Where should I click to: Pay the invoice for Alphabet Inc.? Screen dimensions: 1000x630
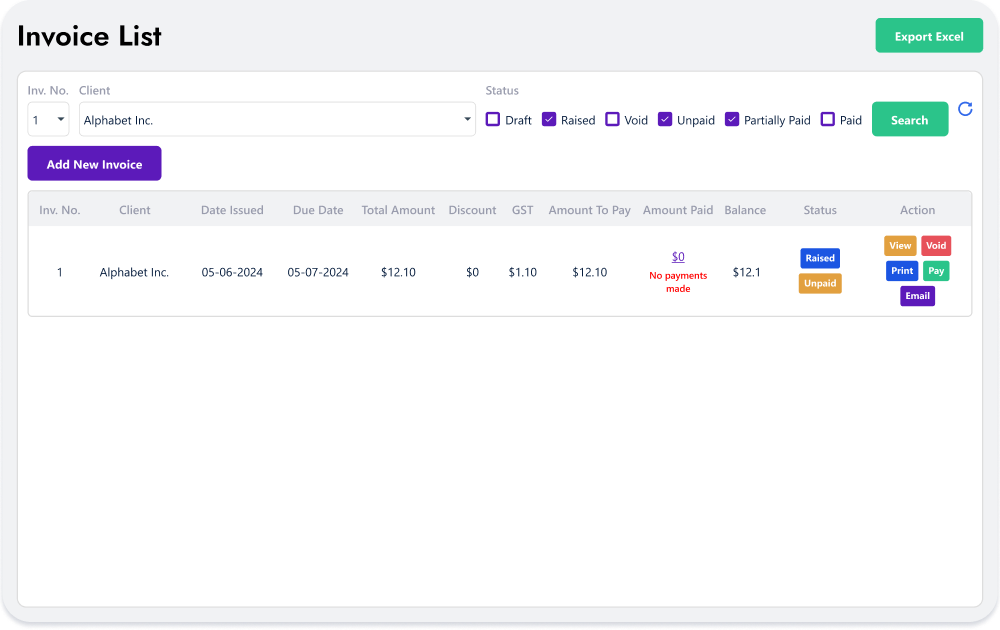(936, 270)
